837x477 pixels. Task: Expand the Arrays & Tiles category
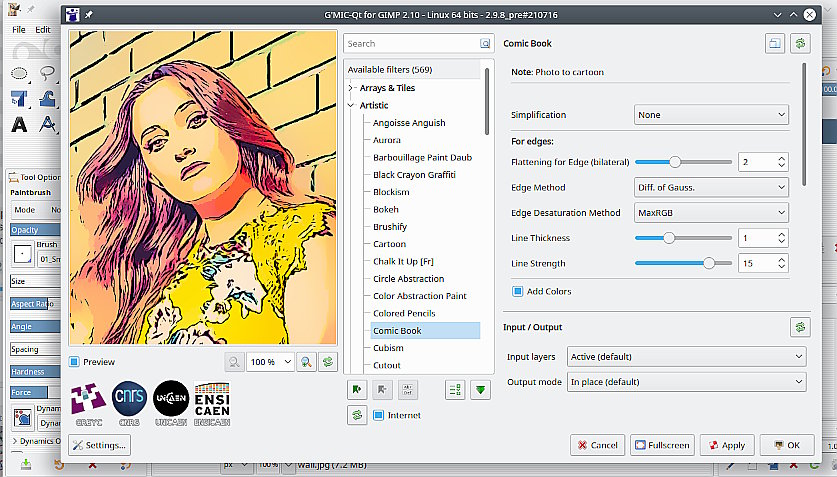(x=352, y=88)
